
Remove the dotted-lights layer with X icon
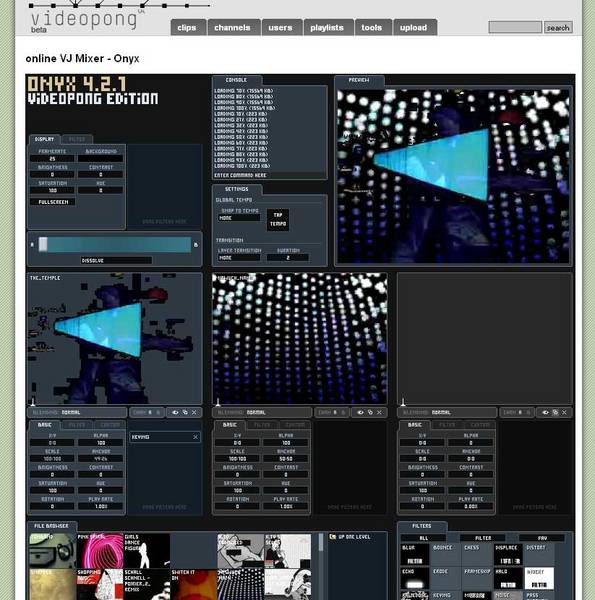(x=379, y=412)
